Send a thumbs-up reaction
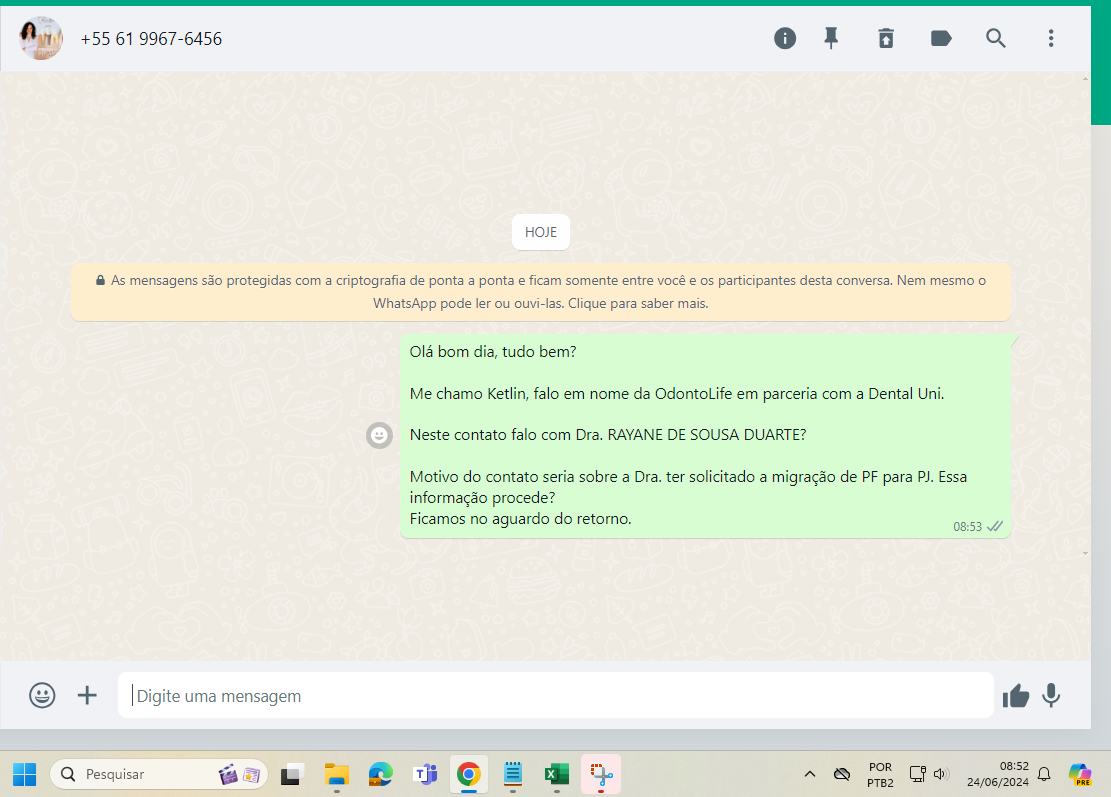 click(1015, 696)
